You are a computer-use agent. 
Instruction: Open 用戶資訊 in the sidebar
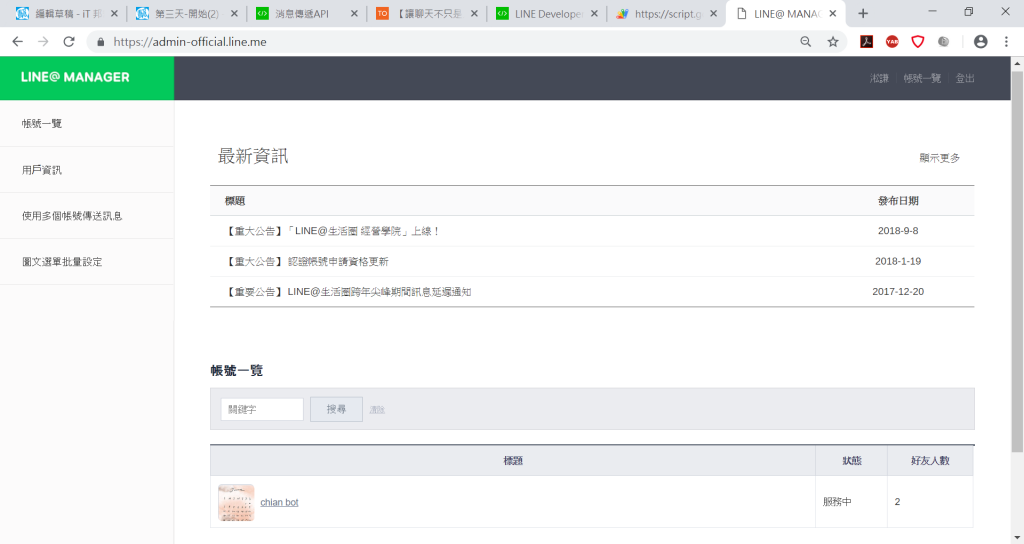tap(87, 170)
